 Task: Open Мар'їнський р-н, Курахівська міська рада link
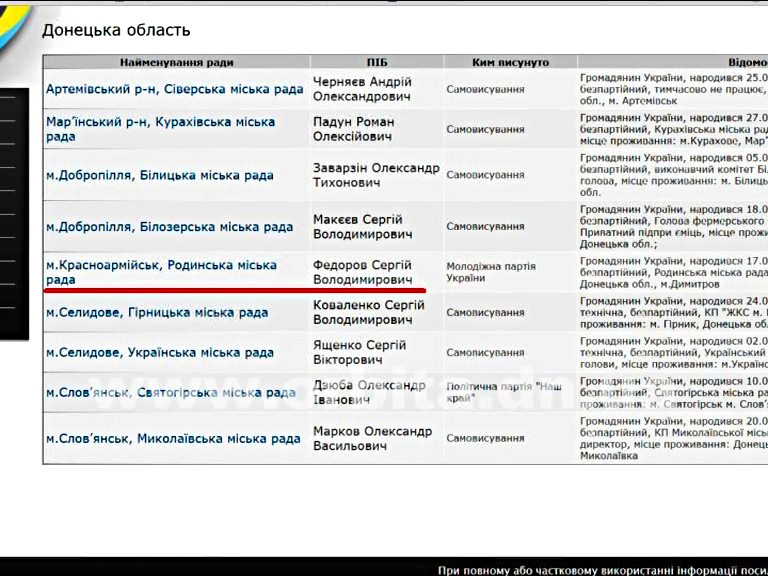[x=160, y=129]
